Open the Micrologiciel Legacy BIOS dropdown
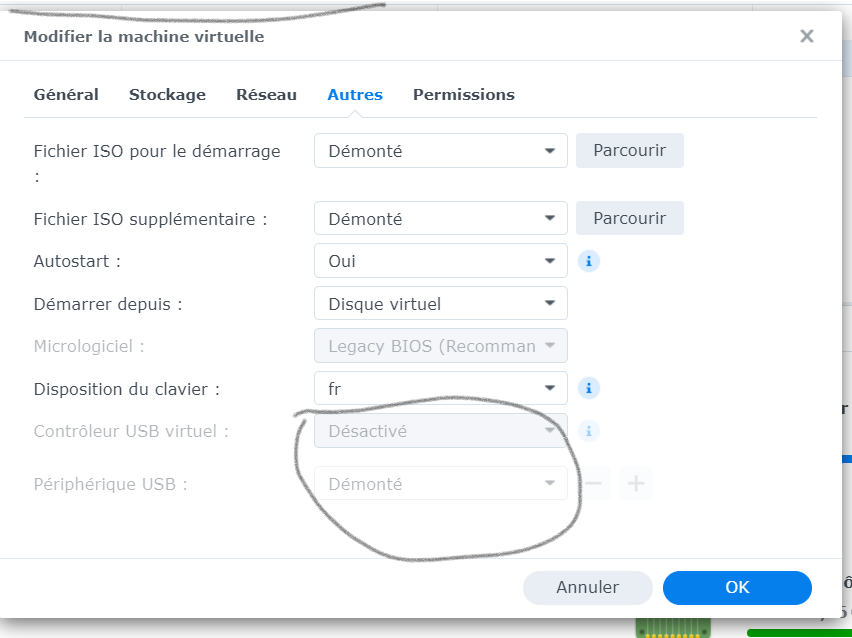The image size is (852, 638). coord(440,346)
